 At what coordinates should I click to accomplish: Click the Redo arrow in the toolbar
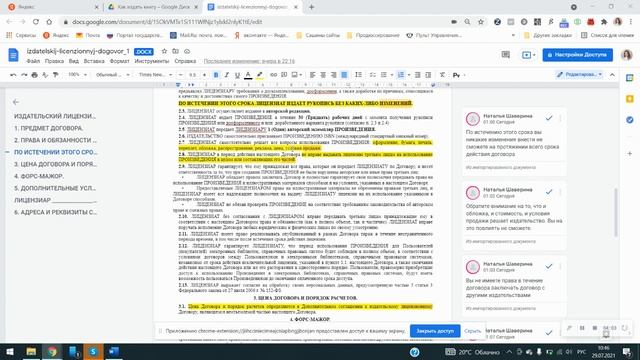(x=24, y=75)
